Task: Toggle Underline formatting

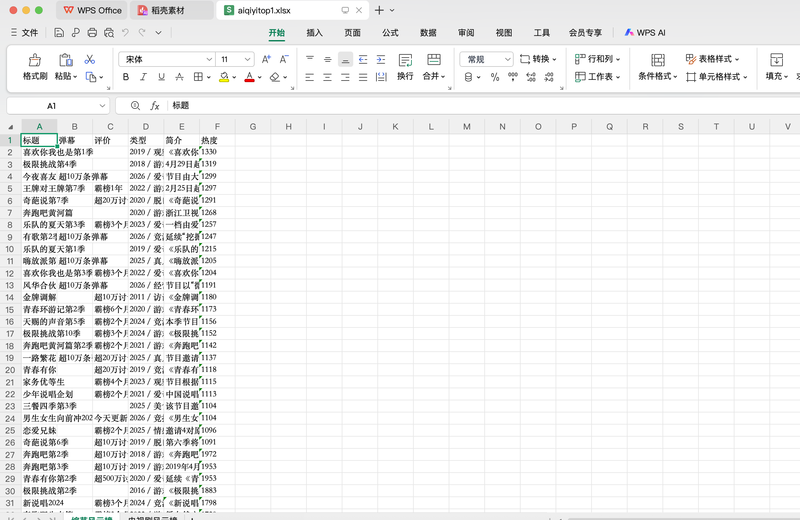Action: click(161, 77)
